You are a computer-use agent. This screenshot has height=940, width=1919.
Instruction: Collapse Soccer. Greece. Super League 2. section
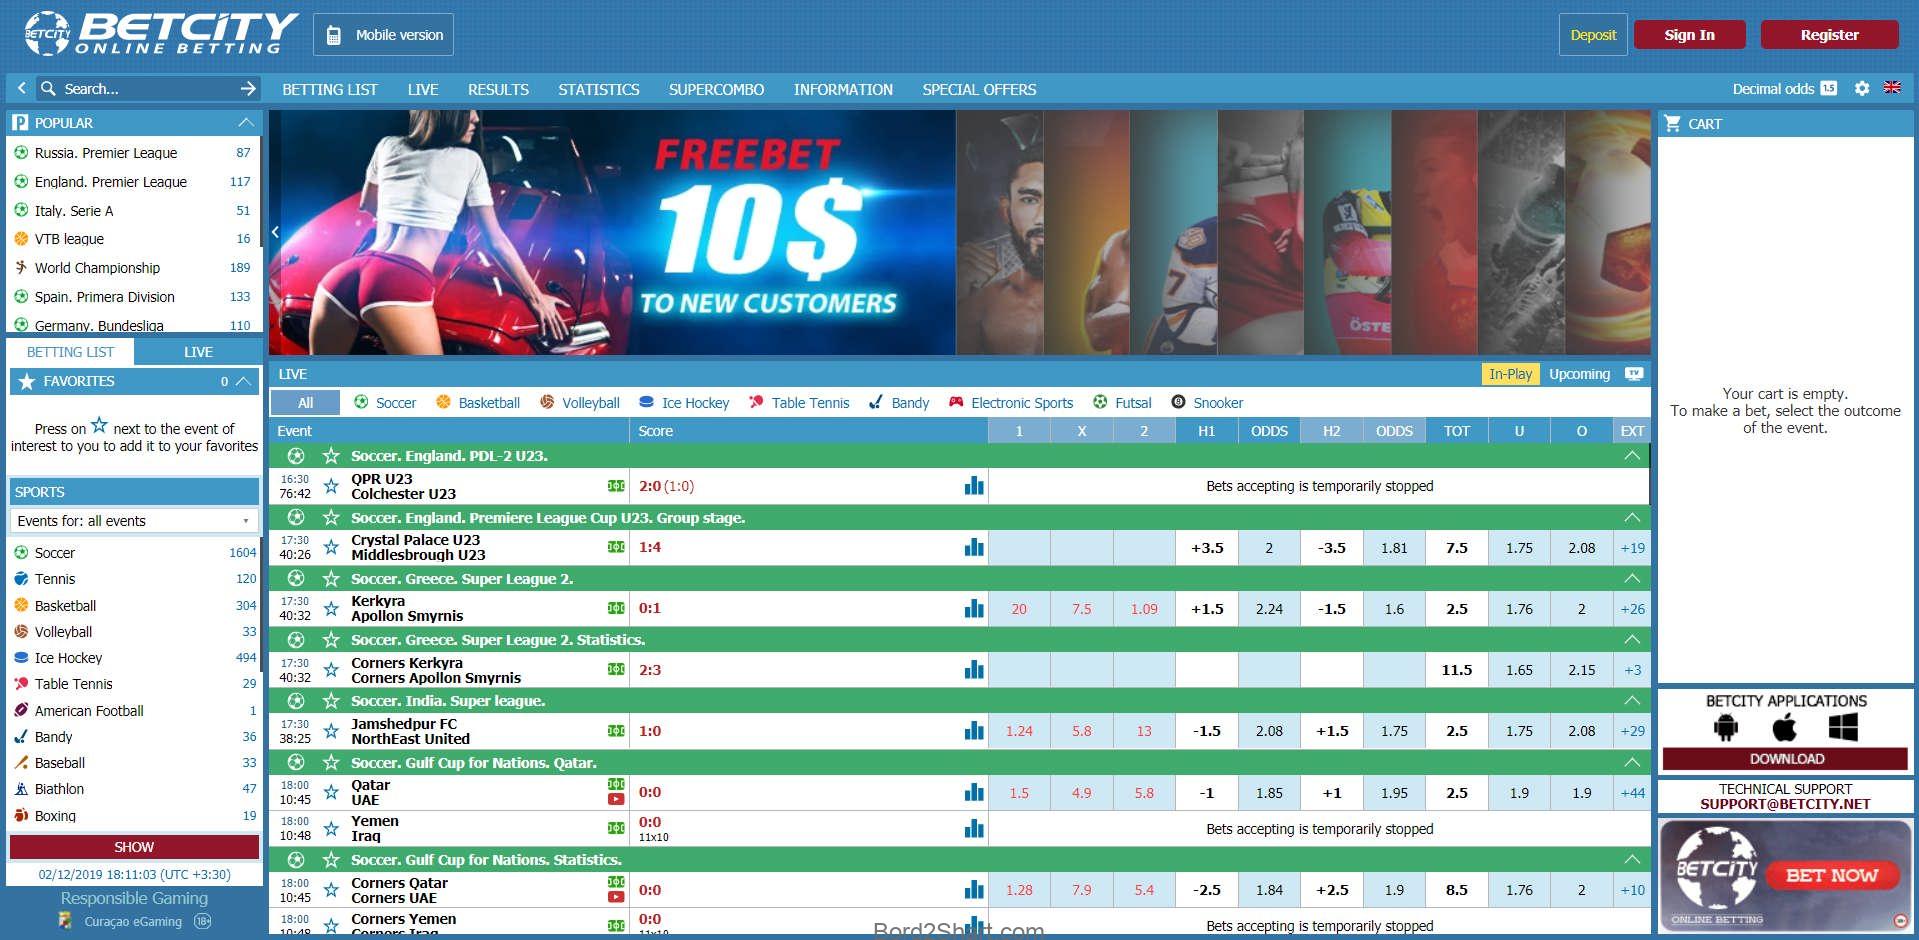pos(1632,579)
